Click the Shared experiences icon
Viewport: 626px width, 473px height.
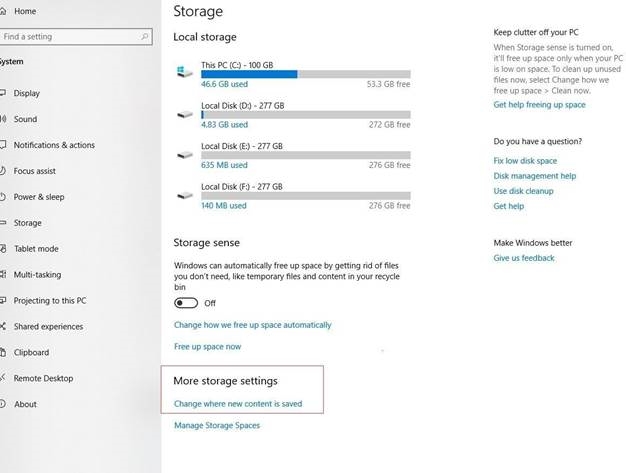[x=3, y=327]
